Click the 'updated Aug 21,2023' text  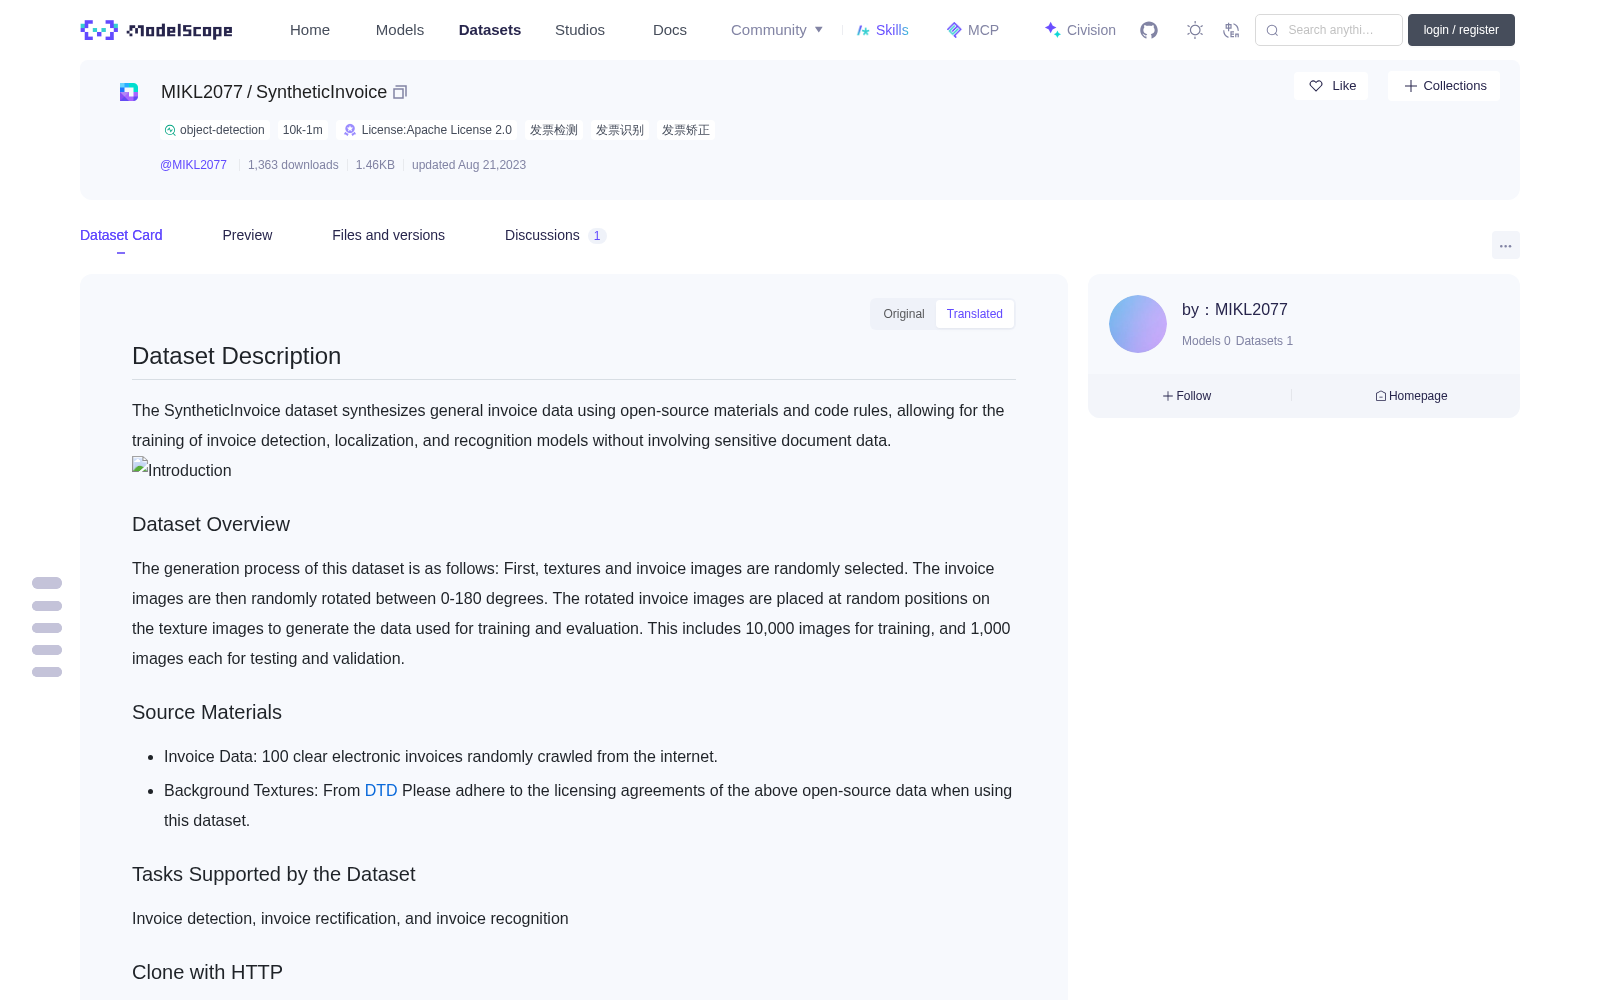[x=469, y=165]
